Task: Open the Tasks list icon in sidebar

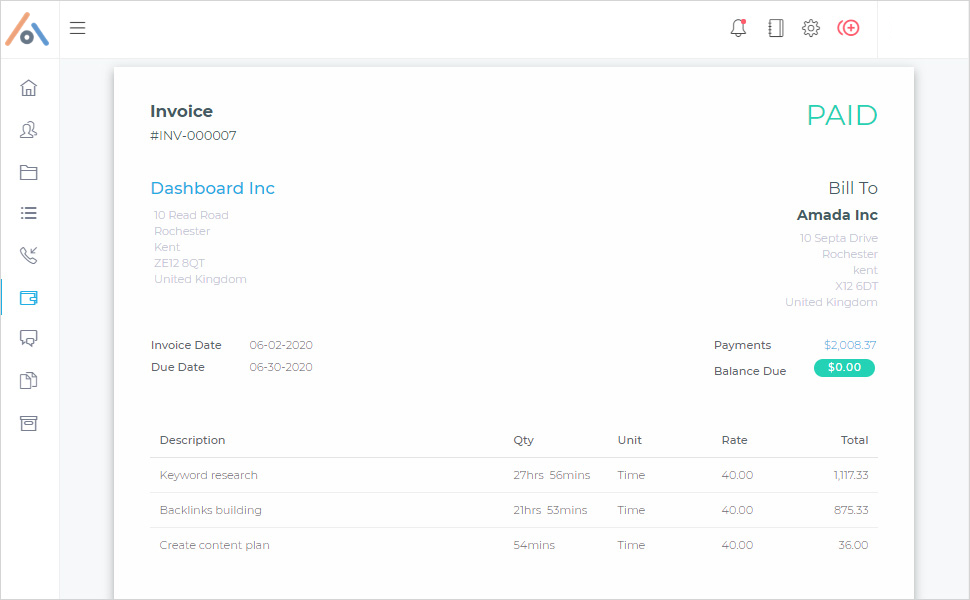Action: coord(29,213)
